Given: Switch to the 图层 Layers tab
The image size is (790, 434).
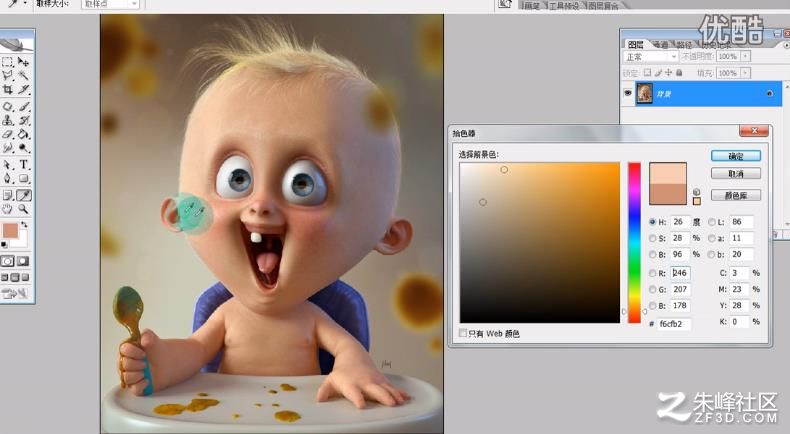Looking at the screenshot, I should click(x=636, y=45).
